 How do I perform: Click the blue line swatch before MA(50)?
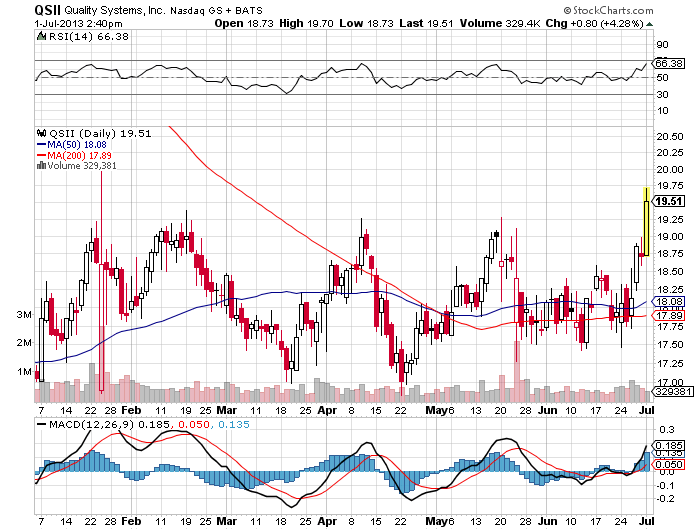41,145
